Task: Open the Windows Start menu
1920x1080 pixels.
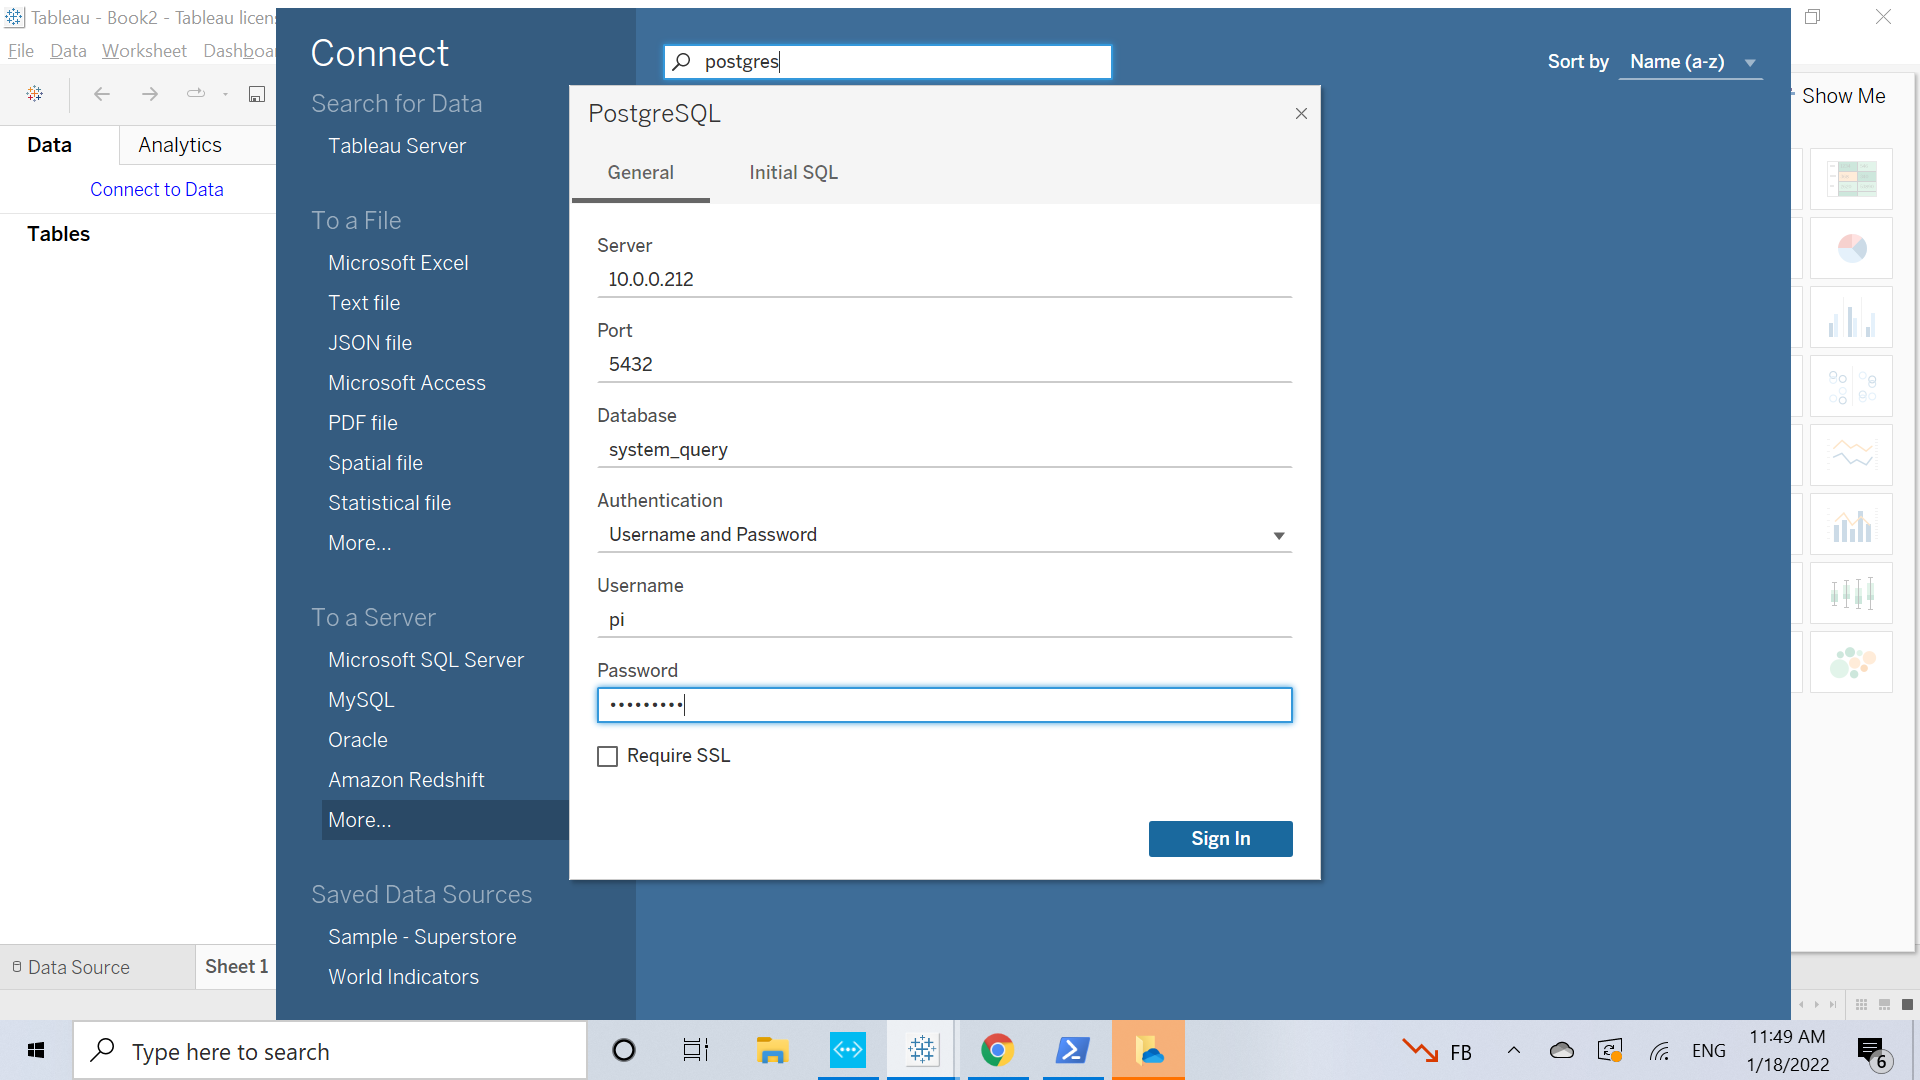Action: coord(36,1050)
